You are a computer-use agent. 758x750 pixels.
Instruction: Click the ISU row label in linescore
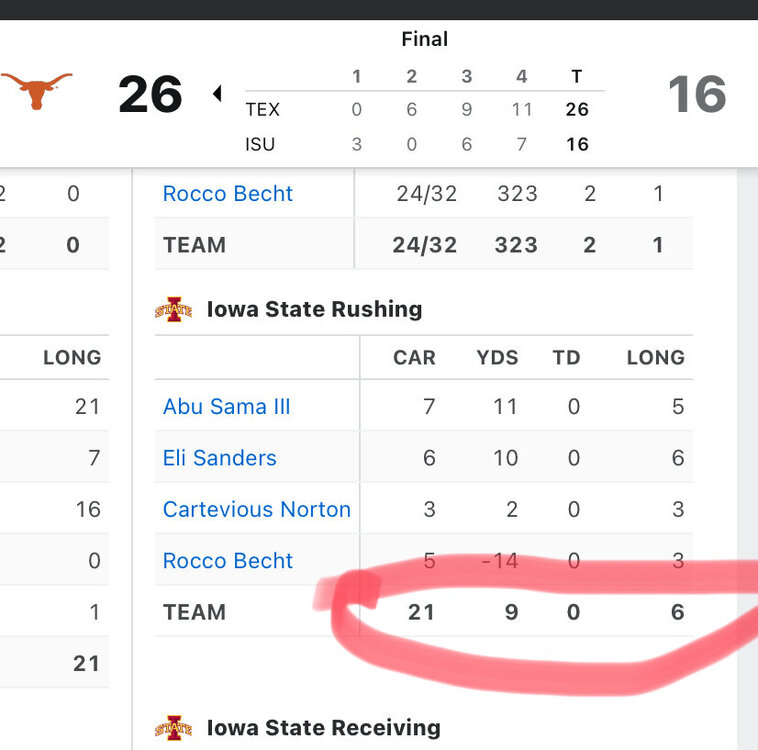click(x=260, y=144)
